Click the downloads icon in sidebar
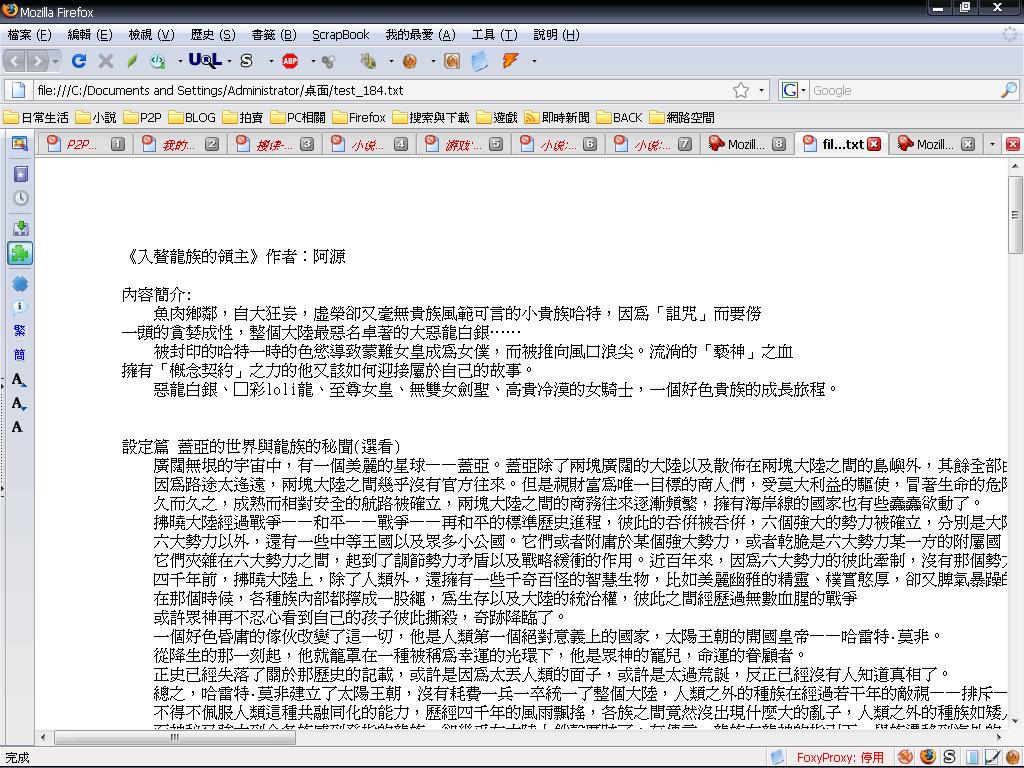 click(x=20, y=228)
